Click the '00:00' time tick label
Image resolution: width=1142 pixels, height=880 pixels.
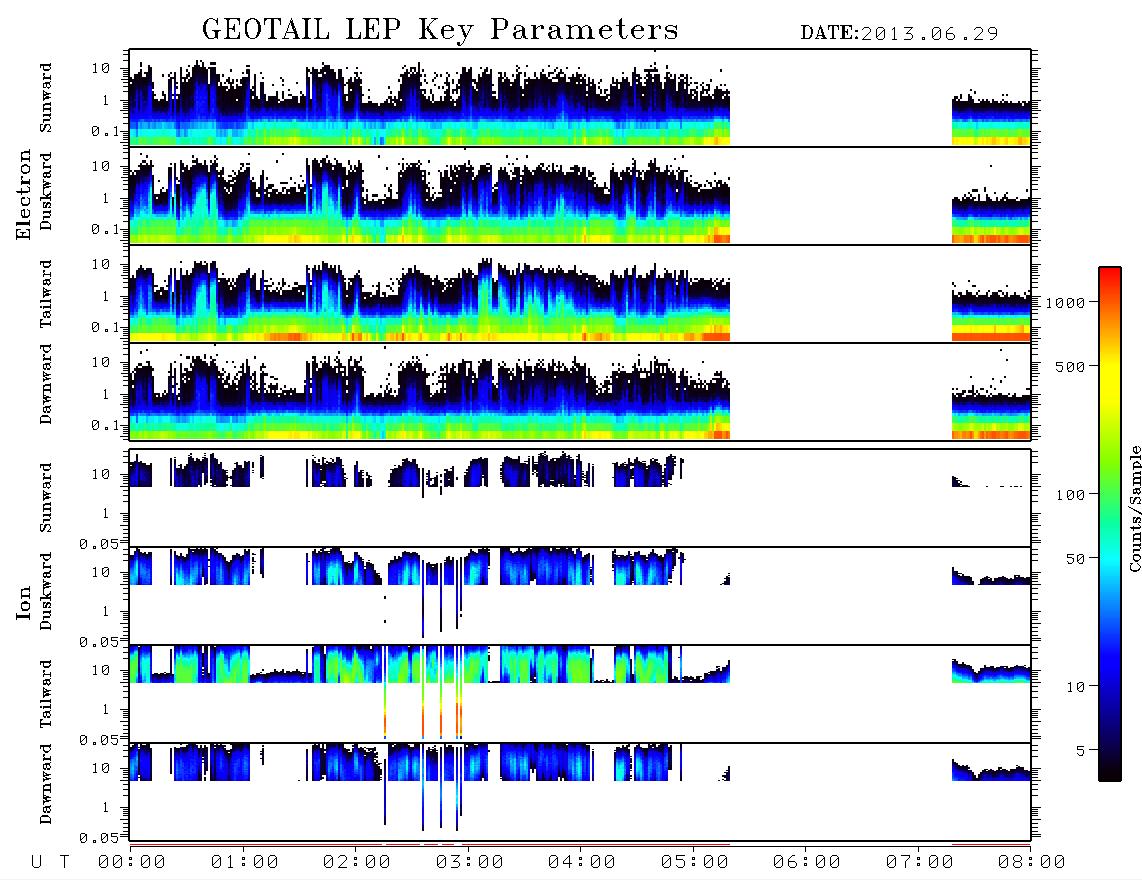click(132, 863)
